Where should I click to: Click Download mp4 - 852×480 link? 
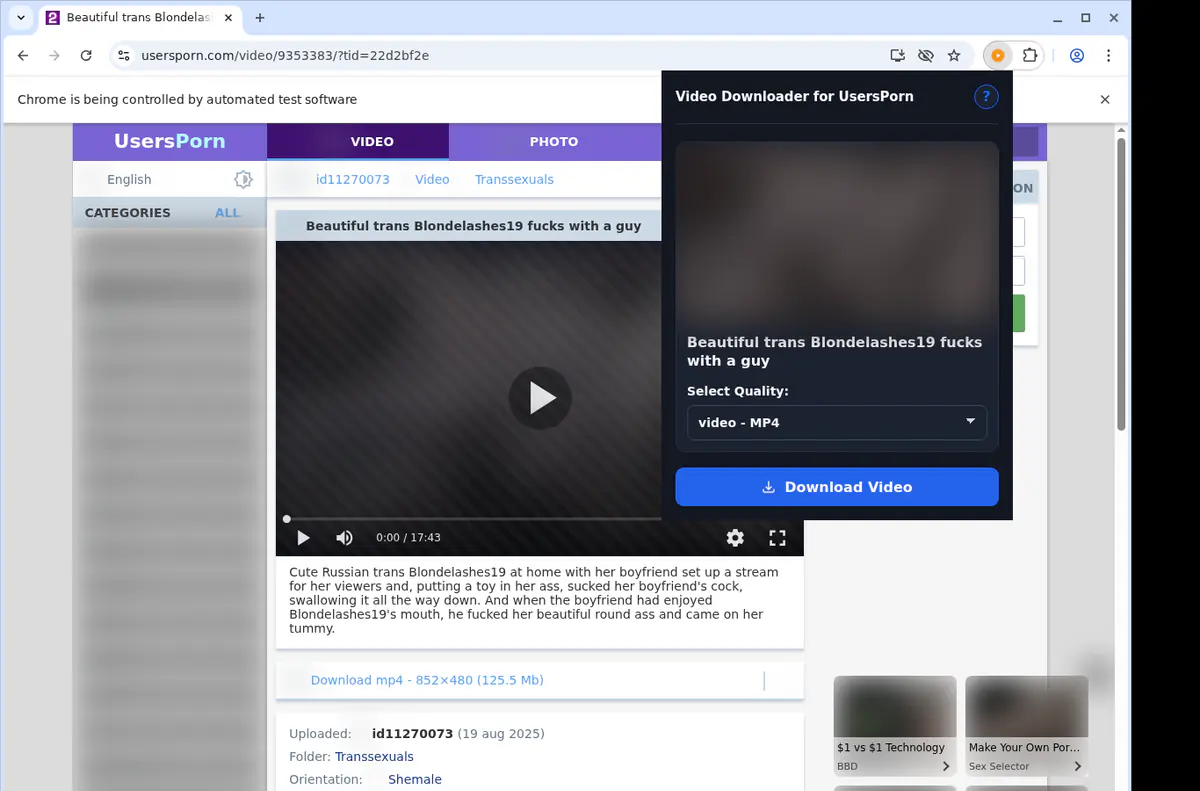427,680
